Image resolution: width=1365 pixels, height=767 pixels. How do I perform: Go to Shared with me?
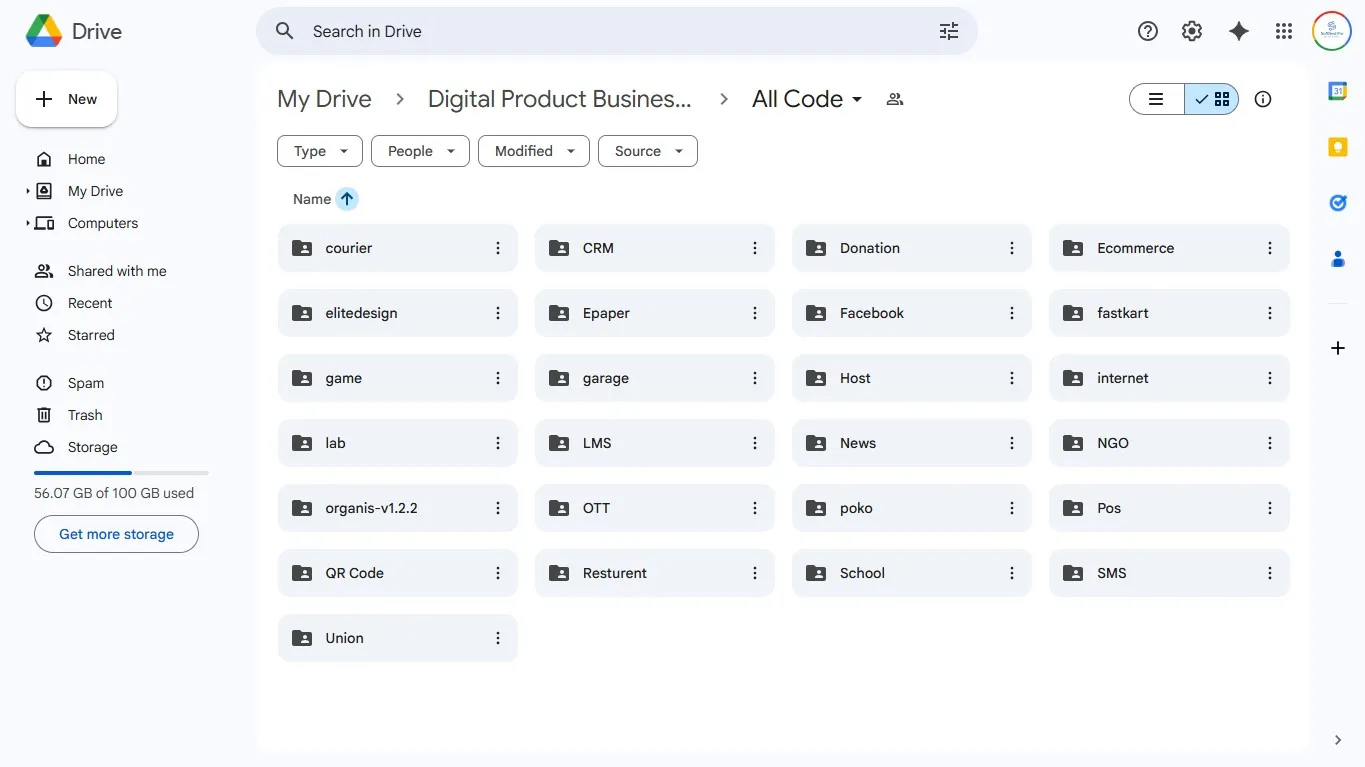[x=117, y=271]
